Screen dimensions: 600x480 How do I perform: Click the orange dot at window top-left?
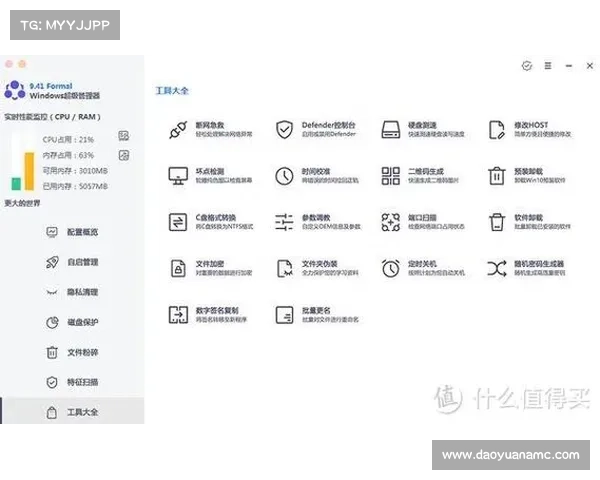point(22,64)
